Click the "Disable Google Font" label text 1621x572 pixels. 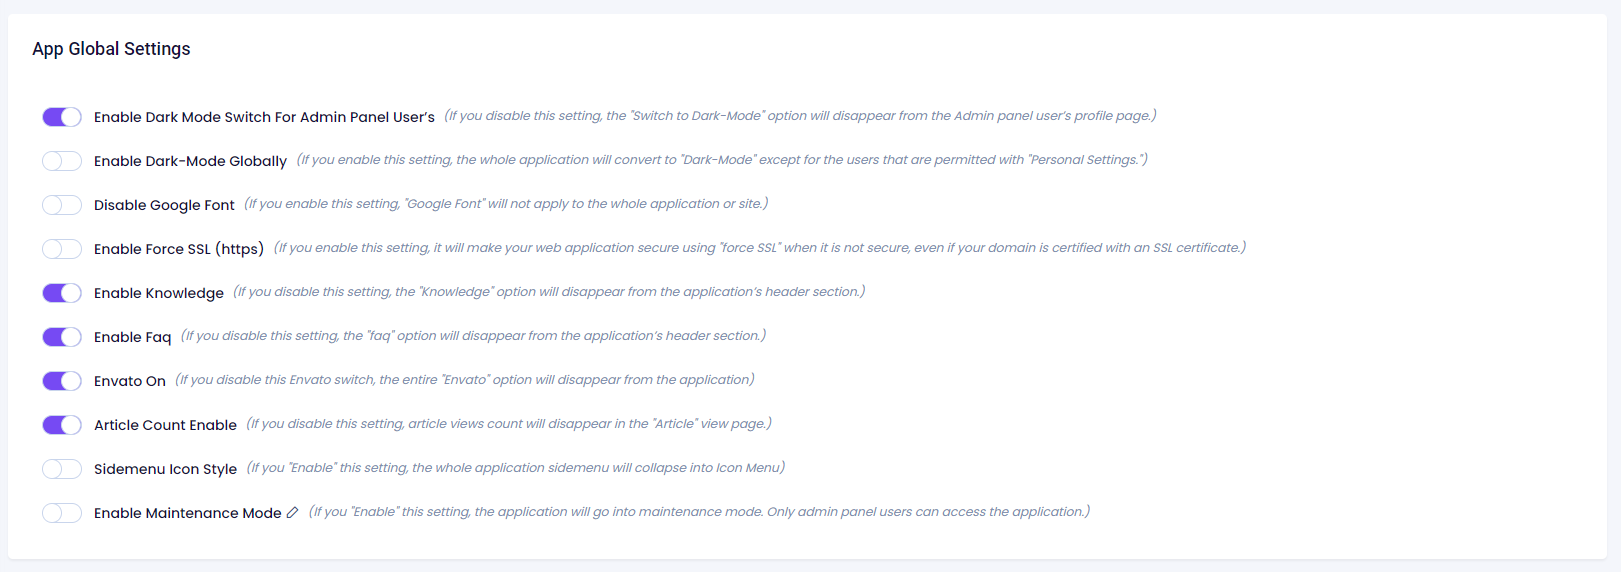coord(164,205)
